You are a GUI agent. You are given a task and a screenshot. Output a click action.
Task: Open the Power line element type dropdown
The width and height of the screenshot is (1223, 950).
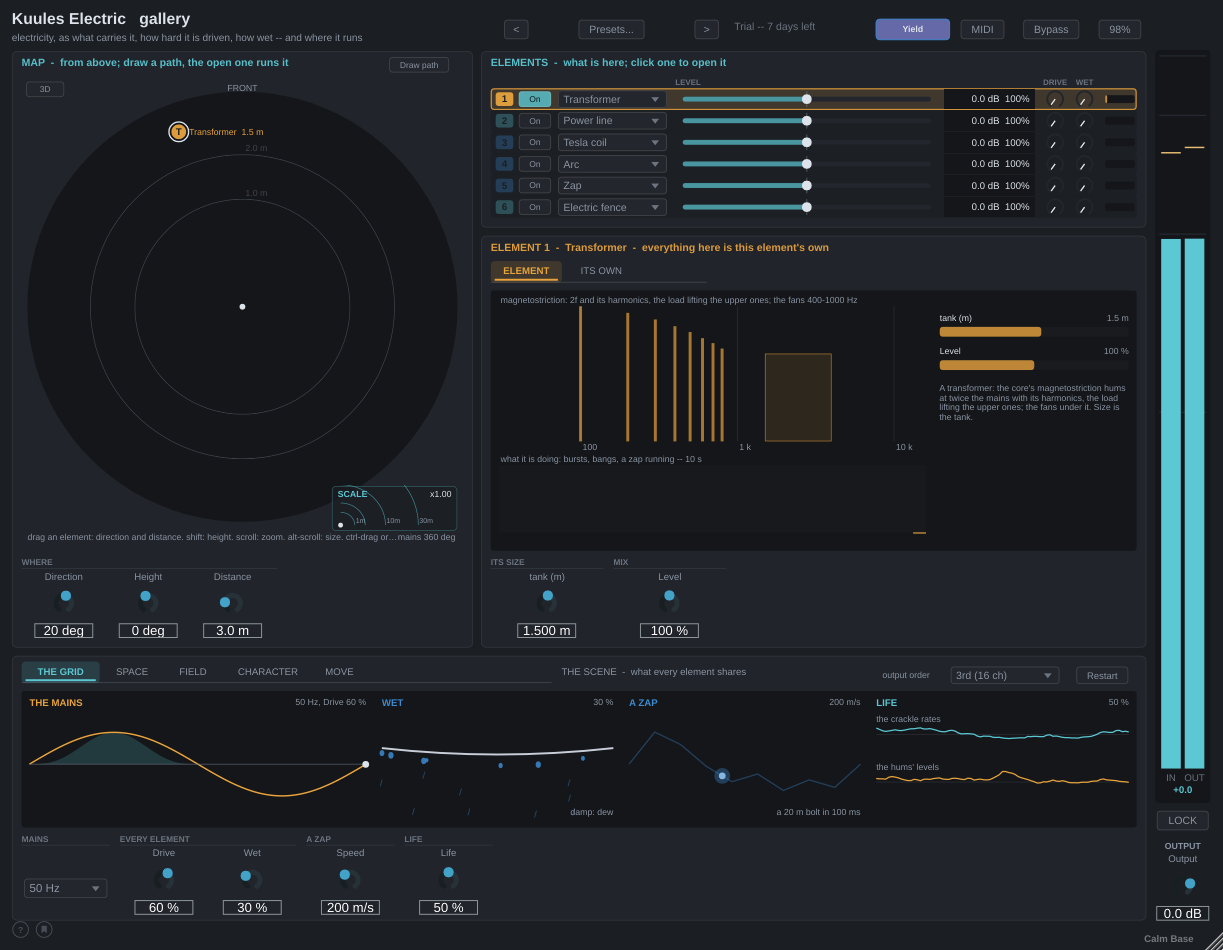[612, 121]
